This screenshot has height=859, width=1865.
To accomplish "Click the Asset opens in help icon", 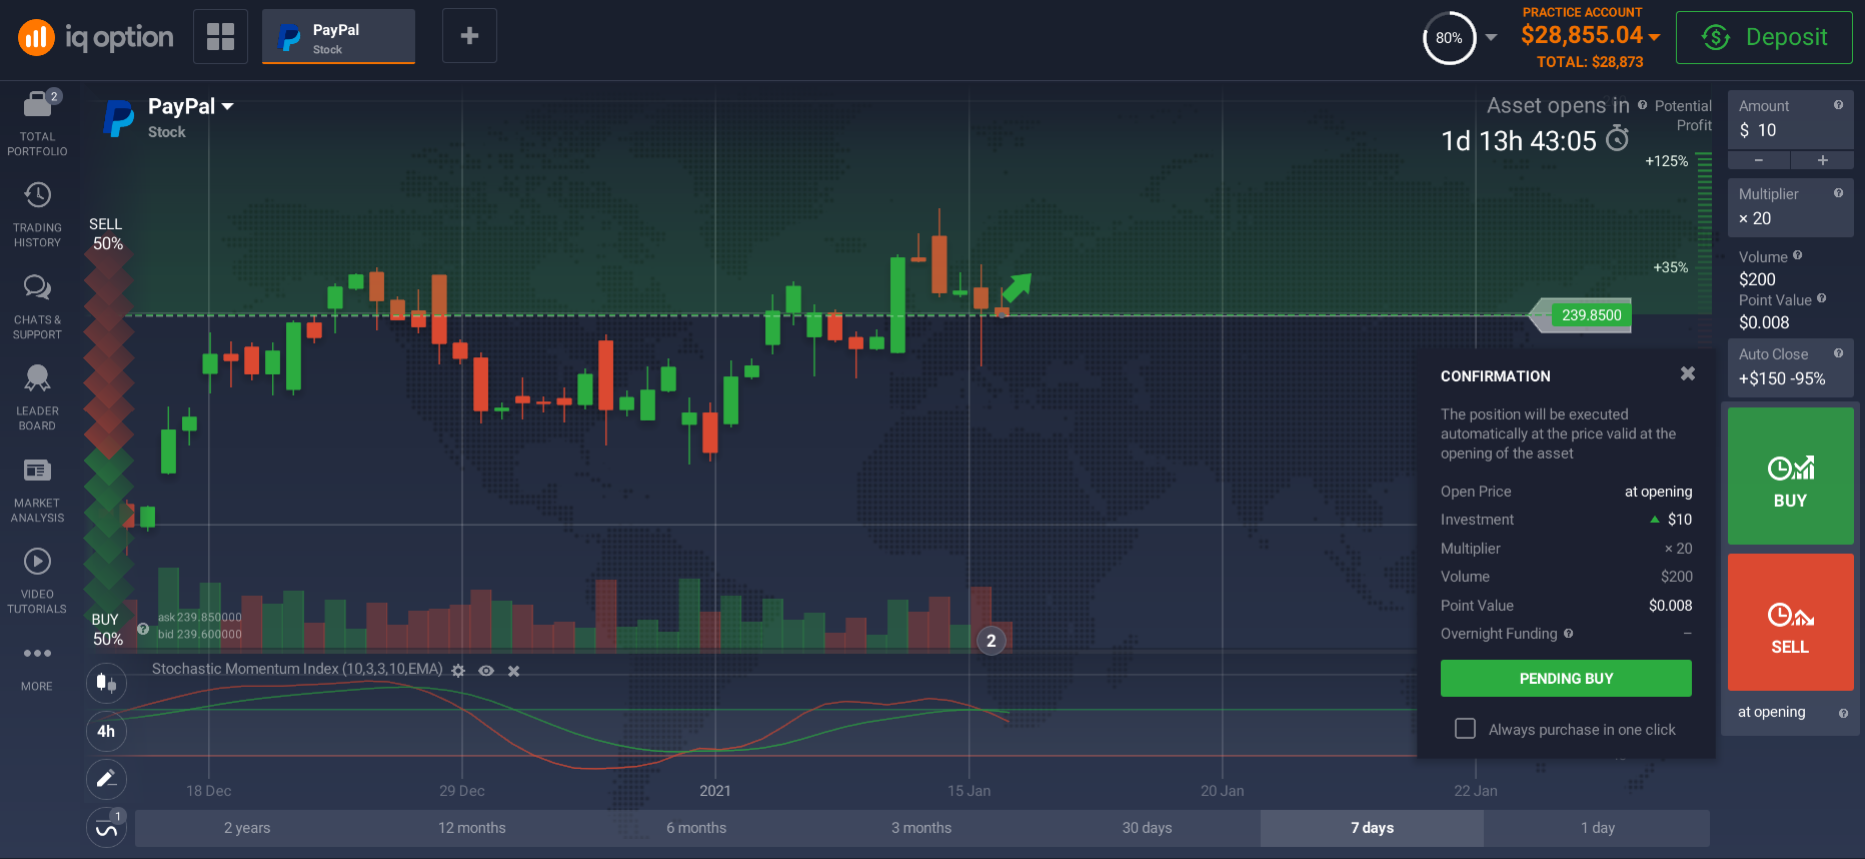I will coord(1642,104).
